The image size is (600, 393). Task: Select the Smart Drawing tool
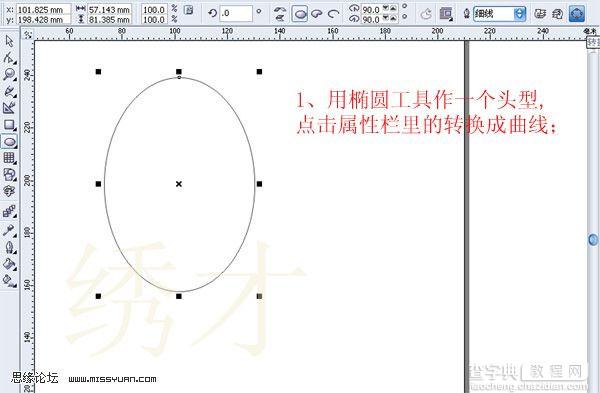(9, 108)
